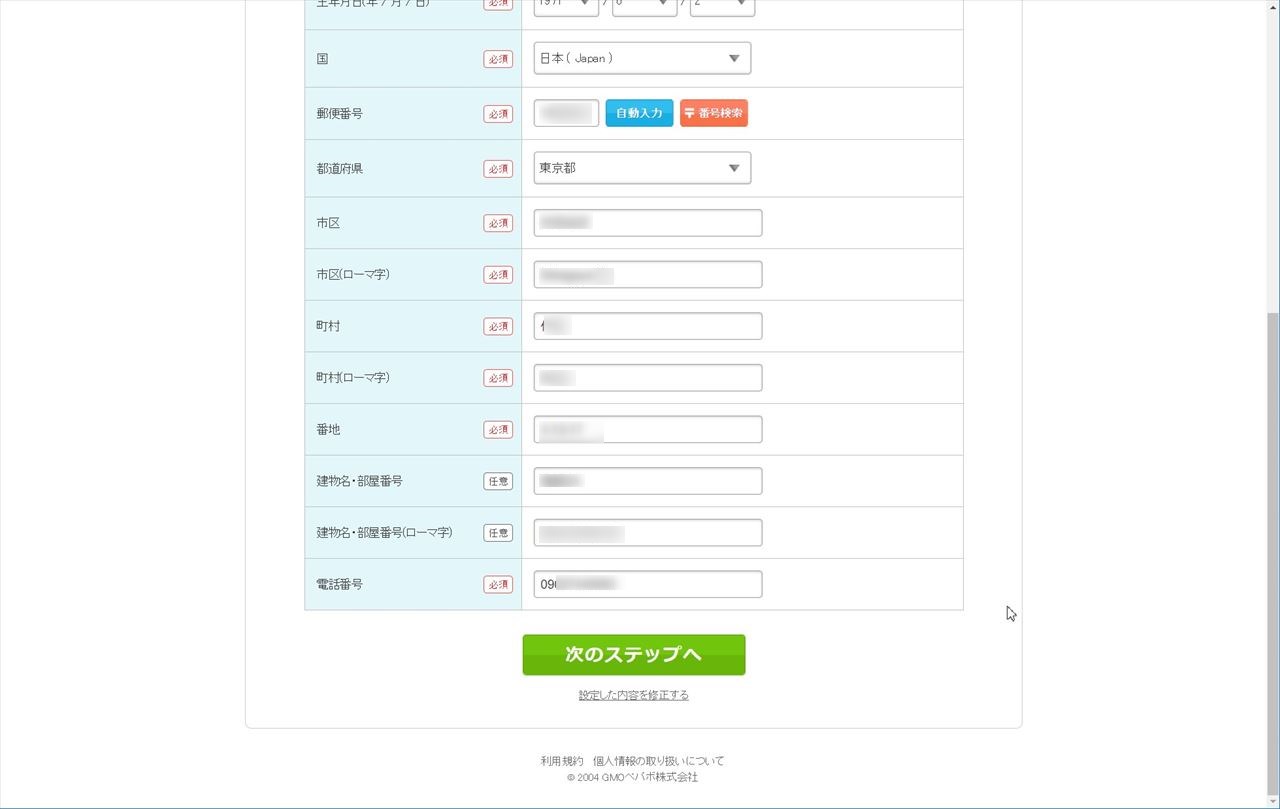This screenshot has height=809, width=1280.
Task: Open the 利用規約 terms link
Action: (x=562, y=761)
